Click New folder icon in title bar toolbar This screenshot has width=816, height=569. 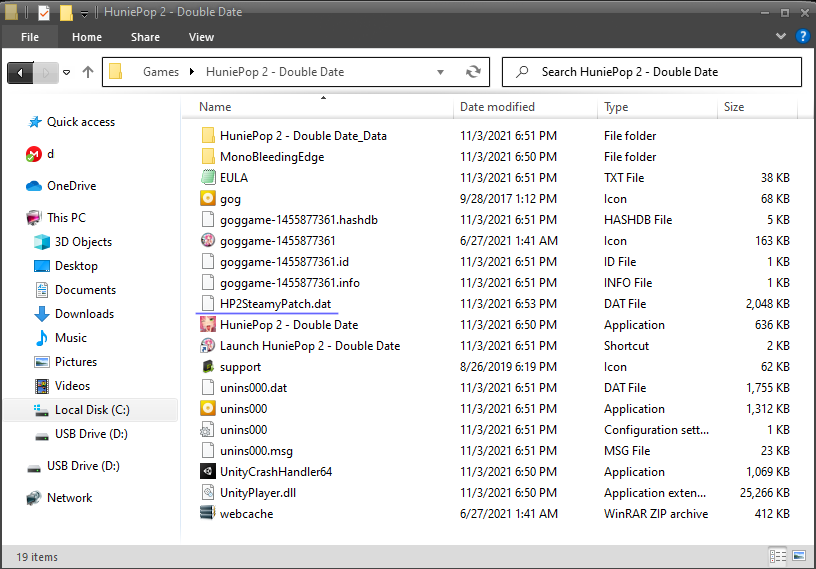[66, 12]
